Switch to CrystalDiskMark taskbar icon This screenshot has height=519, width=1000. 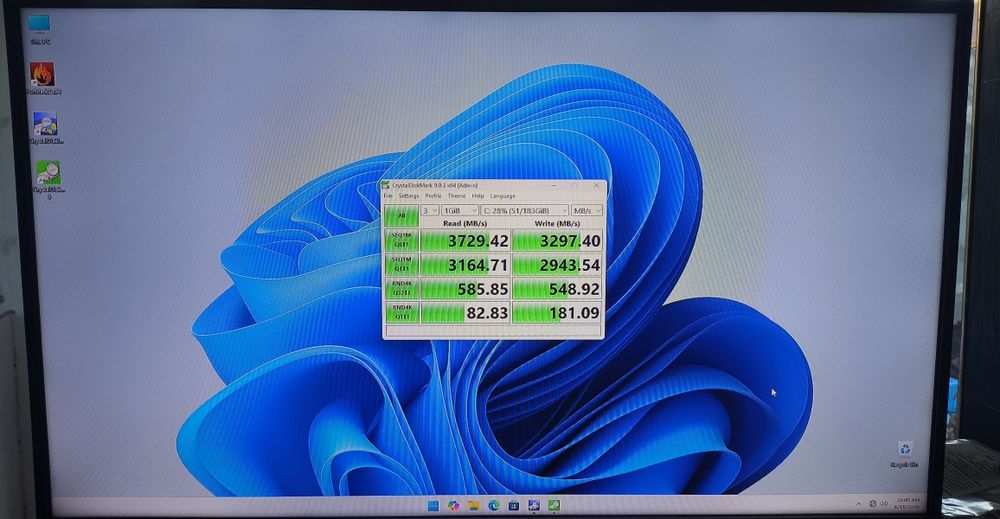[x=554, y=506]
